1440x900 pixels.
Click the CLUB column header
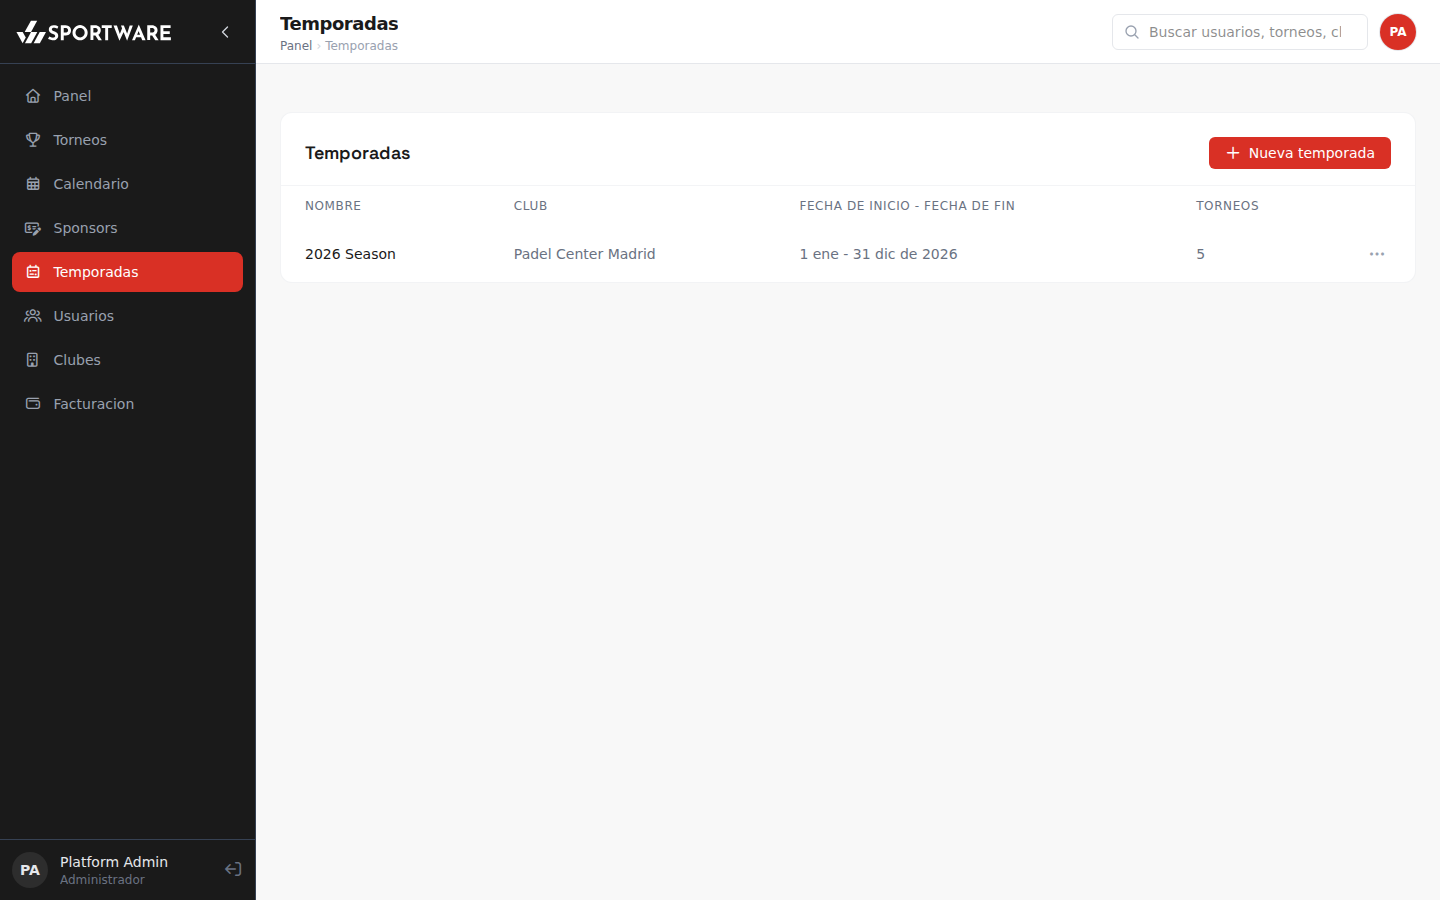click(530, 206)
